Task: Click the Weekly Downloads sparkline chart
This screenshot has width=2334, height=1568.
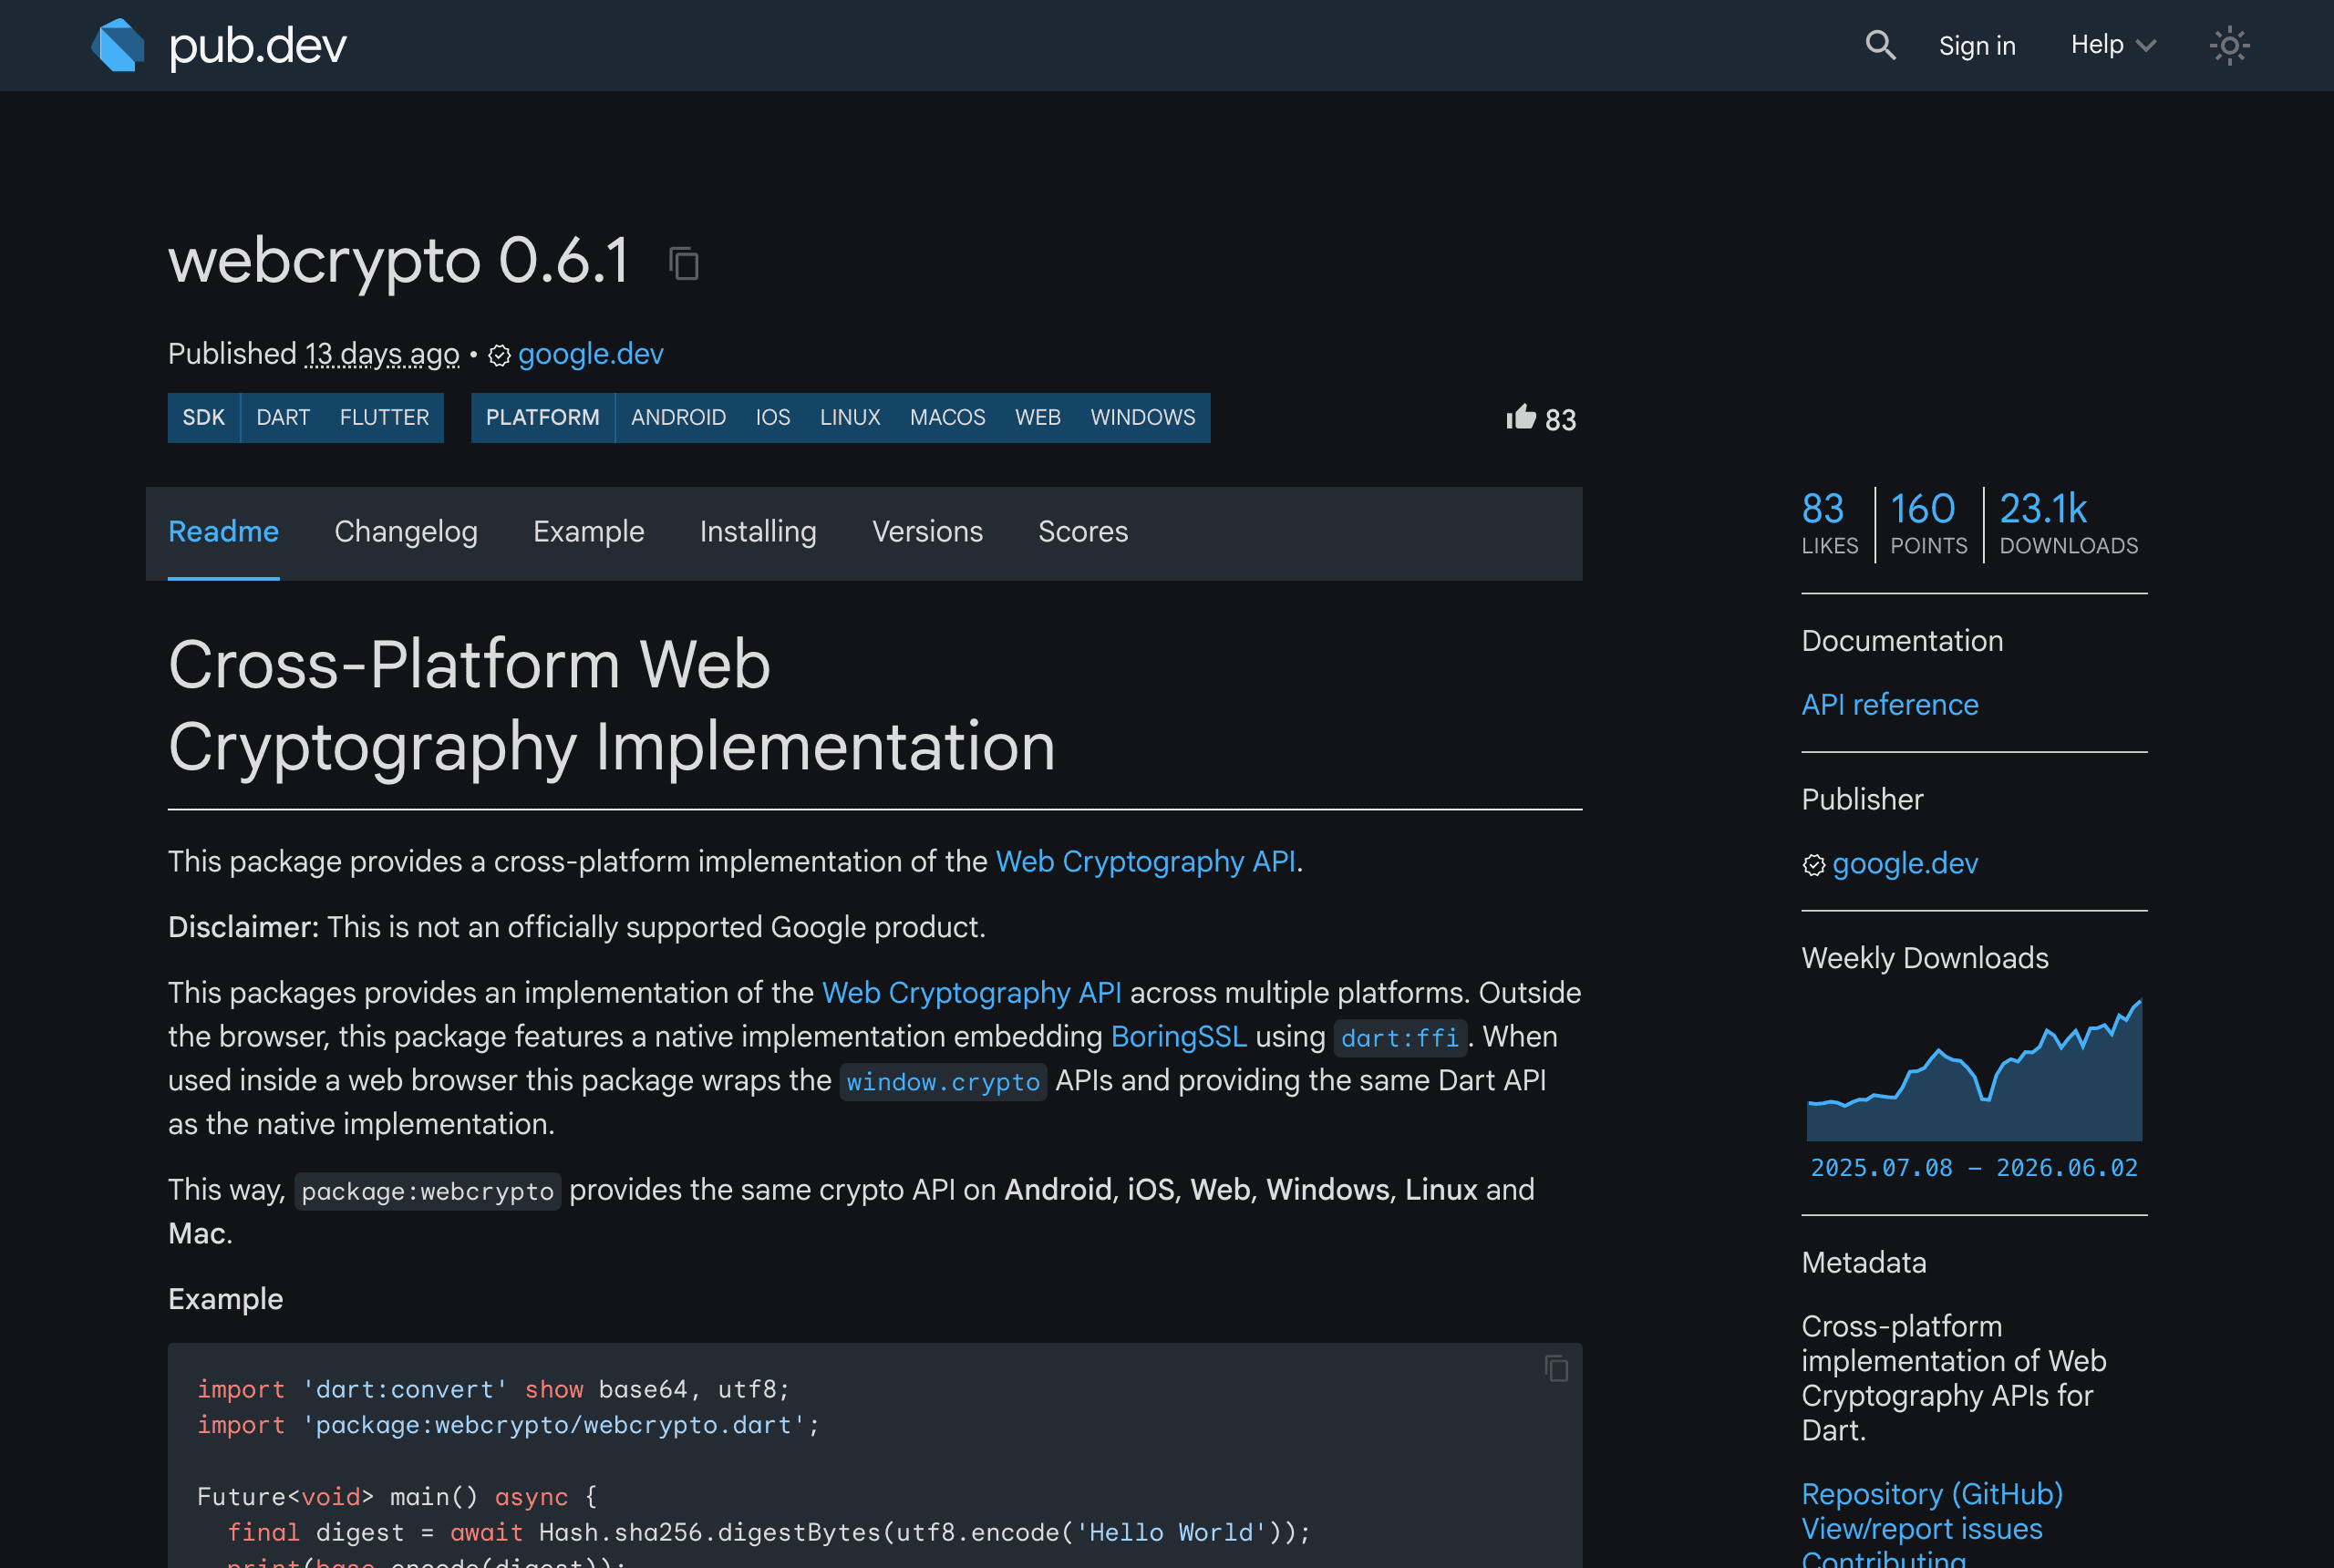Action: click(x=1974, y=1068)
